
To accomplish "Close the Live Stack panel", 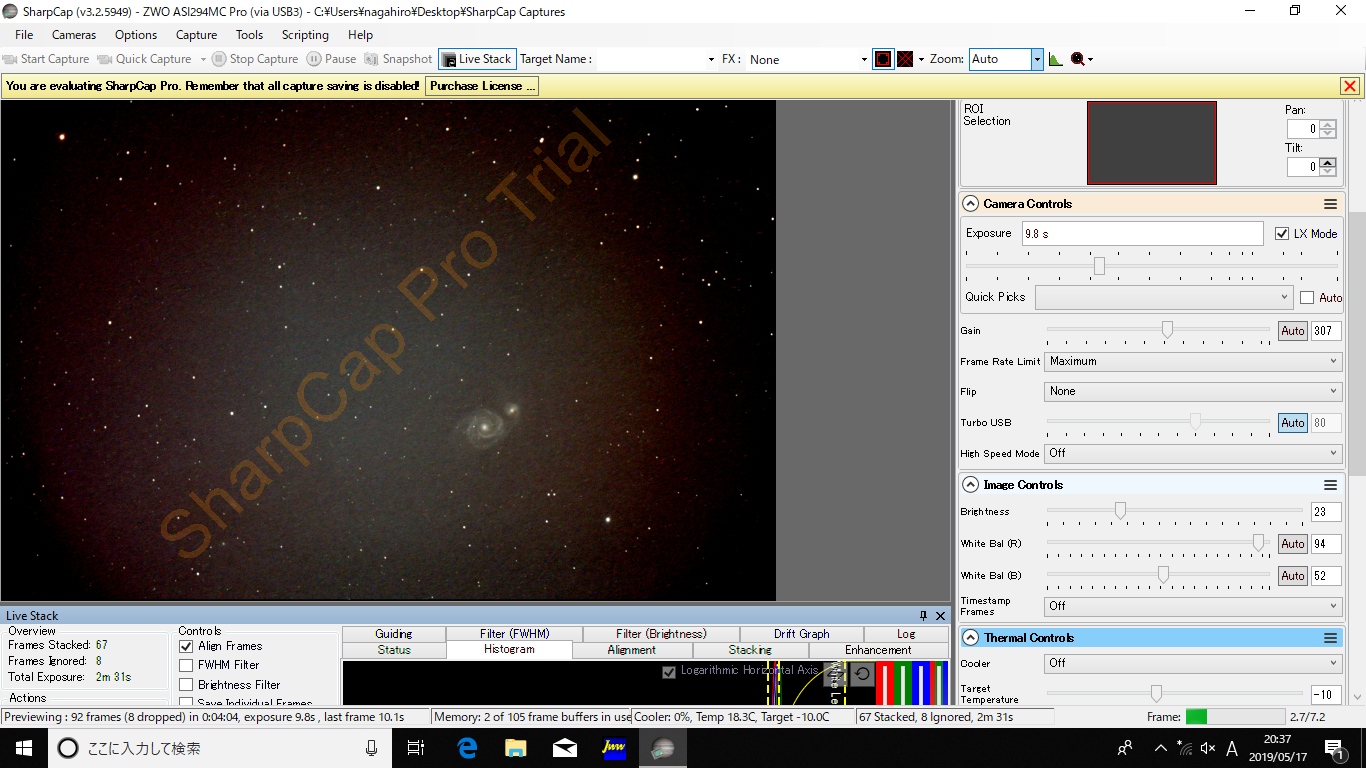I will click(940, 616).
